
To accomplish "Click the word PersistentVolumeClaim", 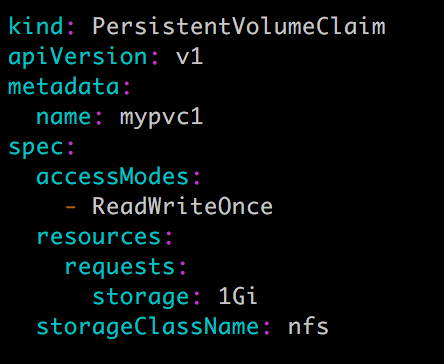I will (x=239, y=26).
